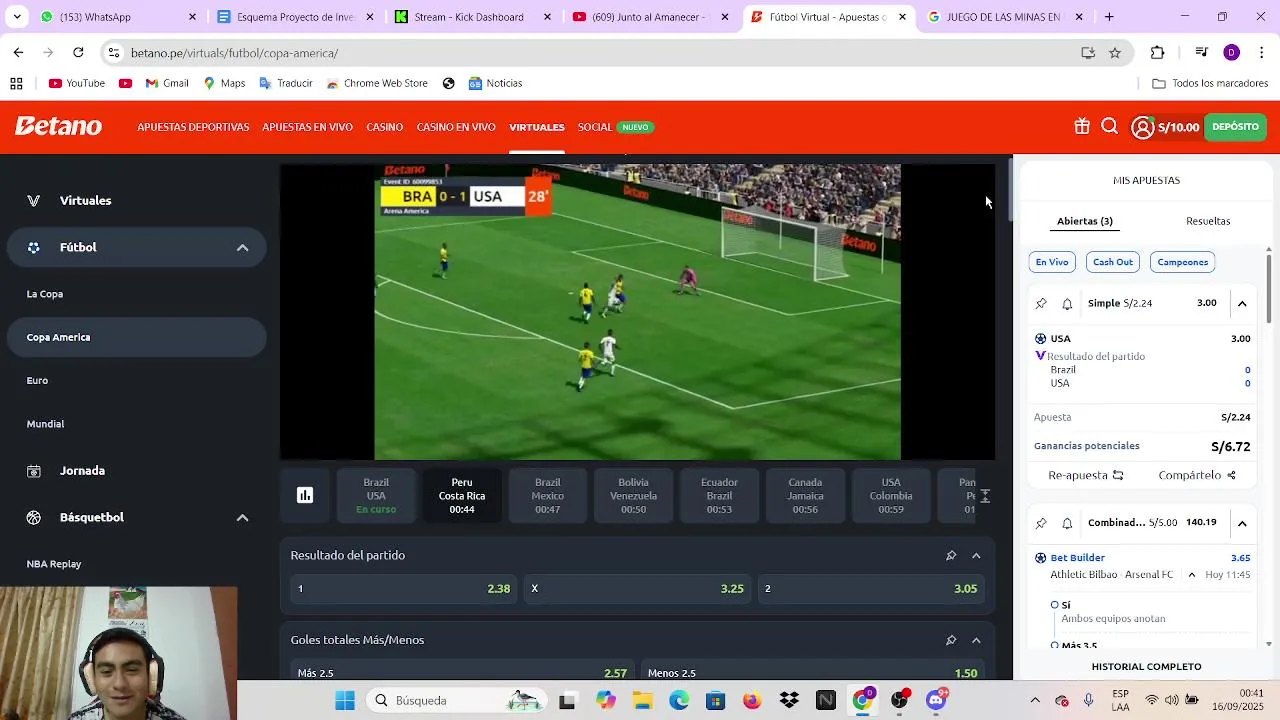Open La Copa in the sidebar
Viewport: 1280px width, 720px height.
pyautogui.click(x=45, y=294)
